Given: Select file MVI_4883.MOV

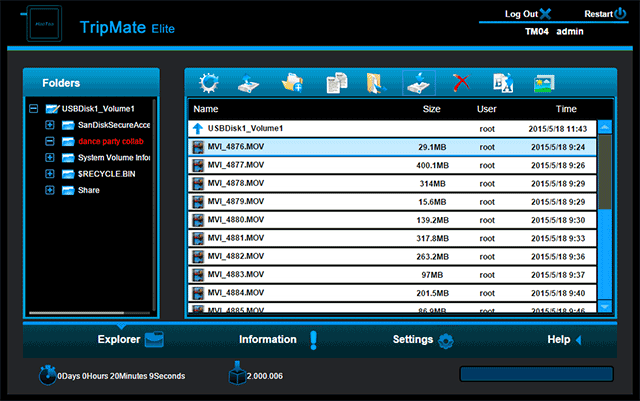Looking at the screenshot, I should pyautogui.click(x=392, y=275).
